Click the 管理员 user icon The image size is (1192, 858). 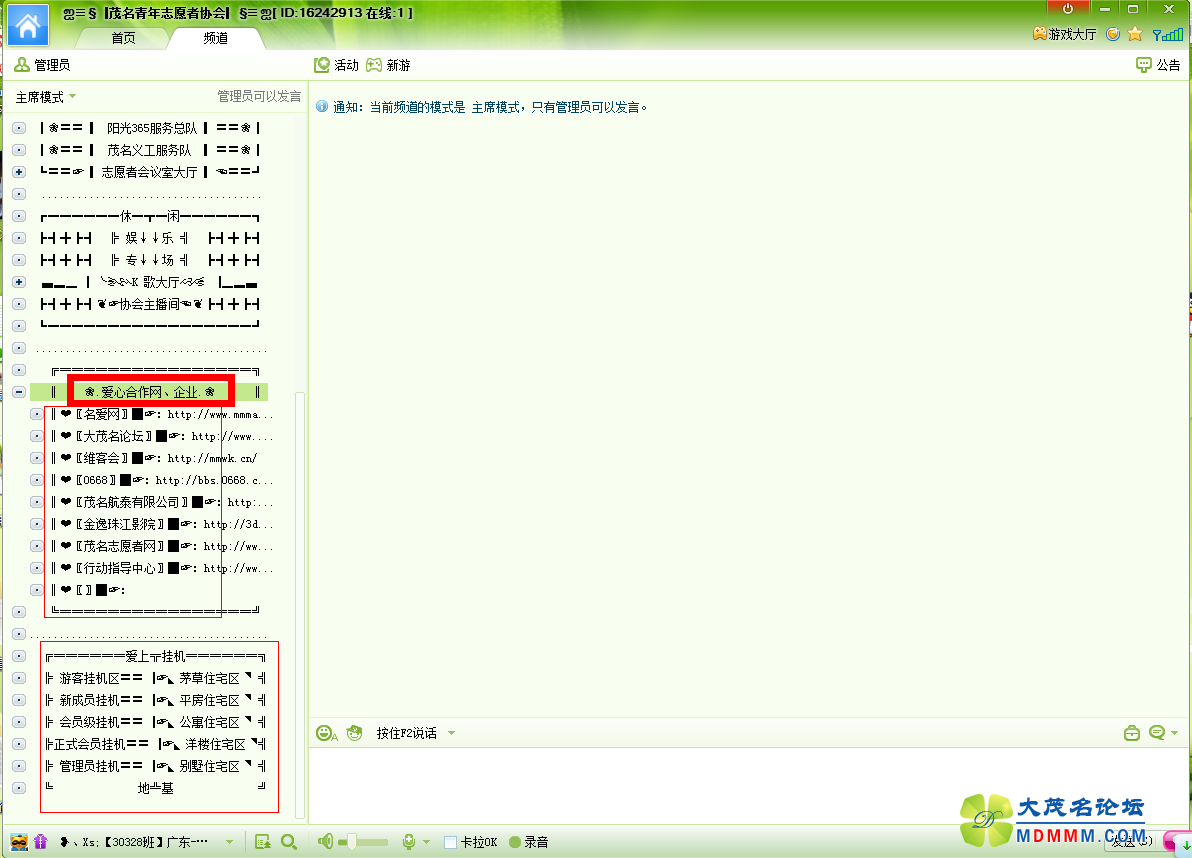coord(22,65)
